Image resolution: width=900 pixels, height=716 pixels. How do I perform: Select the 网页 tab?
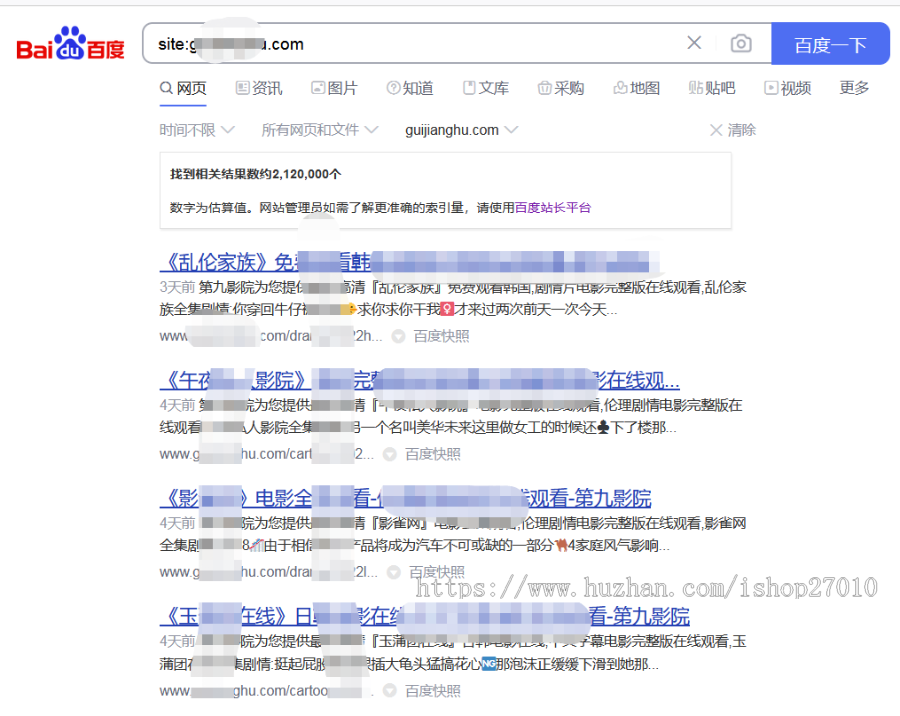coord(183,88)
